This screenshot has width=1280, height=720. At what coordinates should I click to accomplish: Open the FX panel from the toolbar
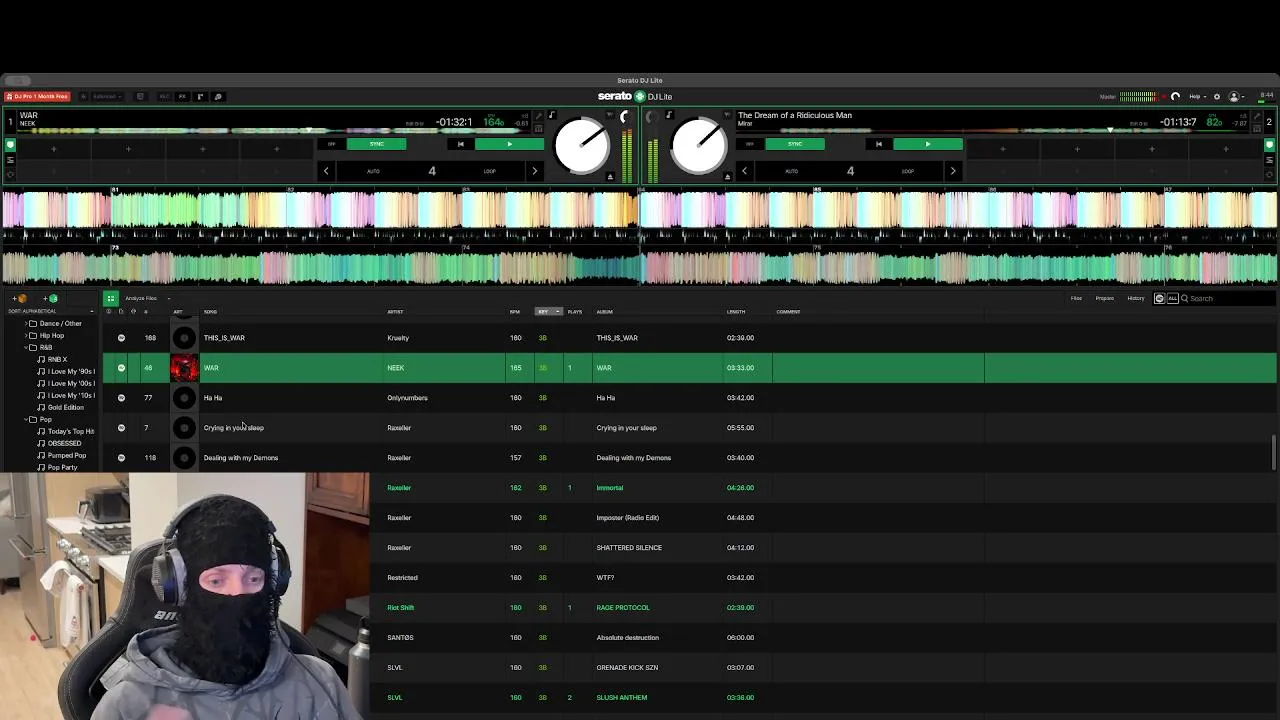point(182,97)
